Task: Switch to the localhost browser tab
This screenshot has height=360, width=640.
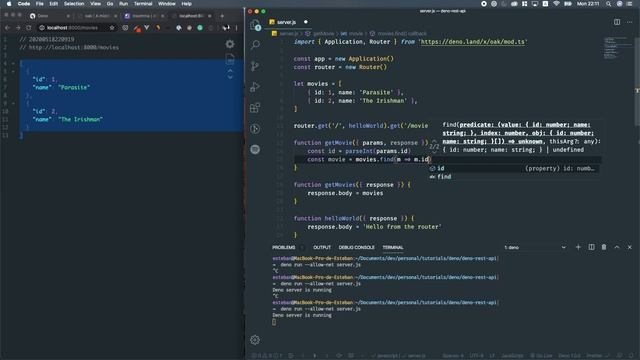Action: click(191, 16)
